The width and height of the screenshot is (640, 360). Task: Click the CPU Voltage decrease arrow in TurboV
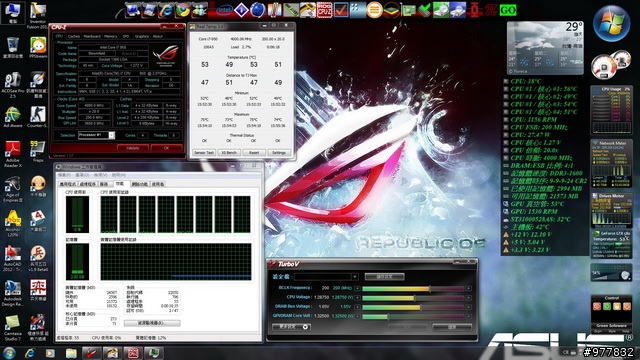coord(358,298)
